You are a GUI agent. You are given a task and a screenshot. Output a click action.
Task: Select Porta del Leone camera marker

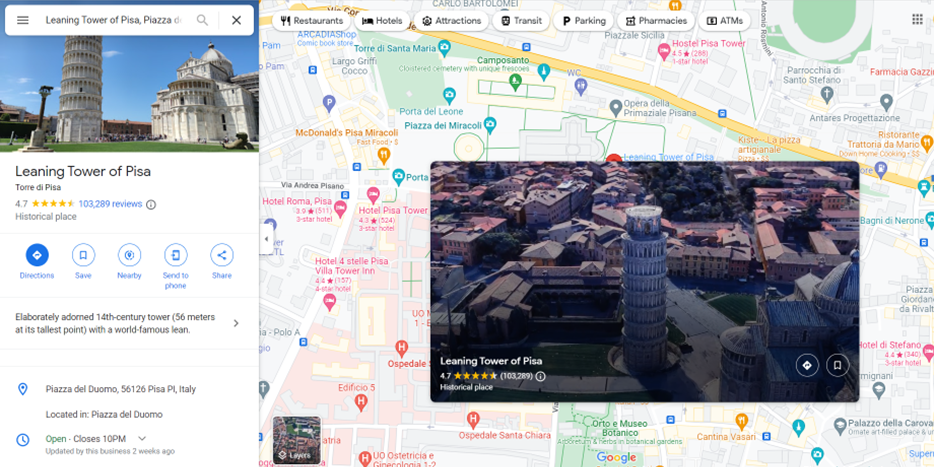450,95
